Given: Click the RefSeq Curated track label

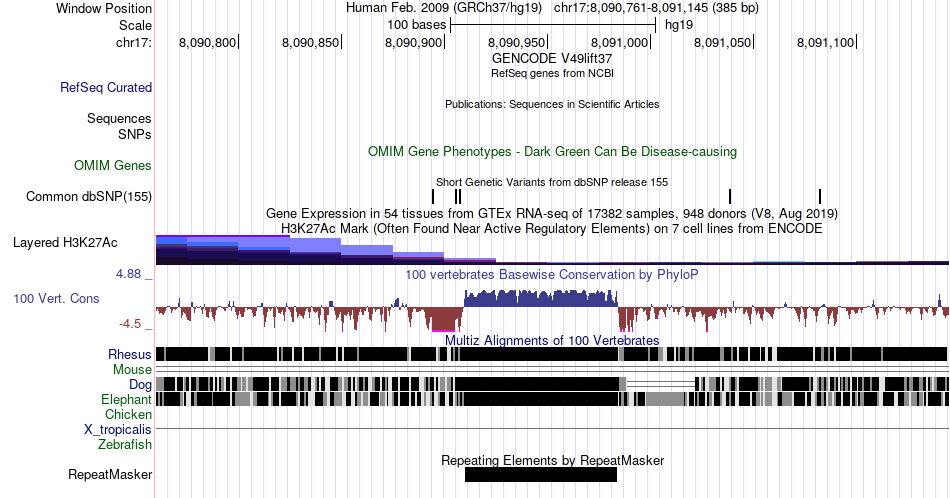Looking at the screenshot, I should (106, 87).
